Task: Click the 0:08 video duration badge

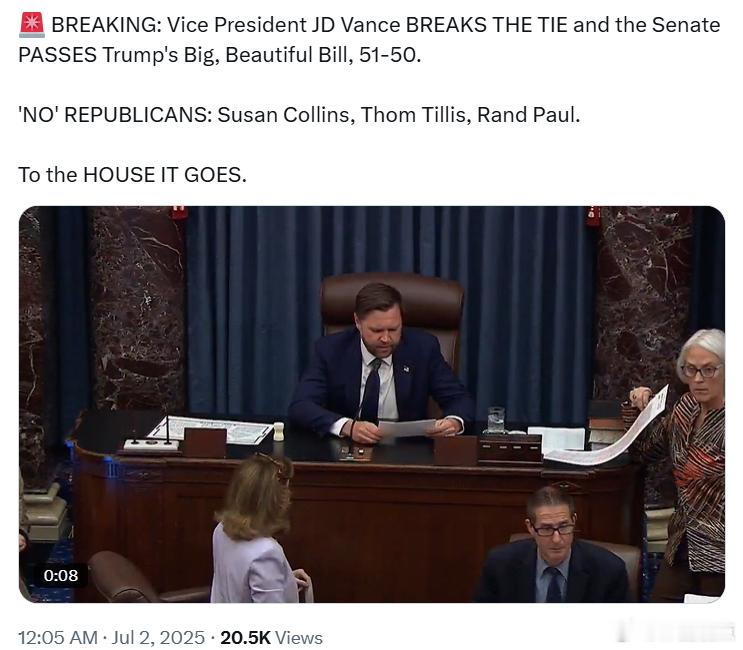Action: point(61,575)
